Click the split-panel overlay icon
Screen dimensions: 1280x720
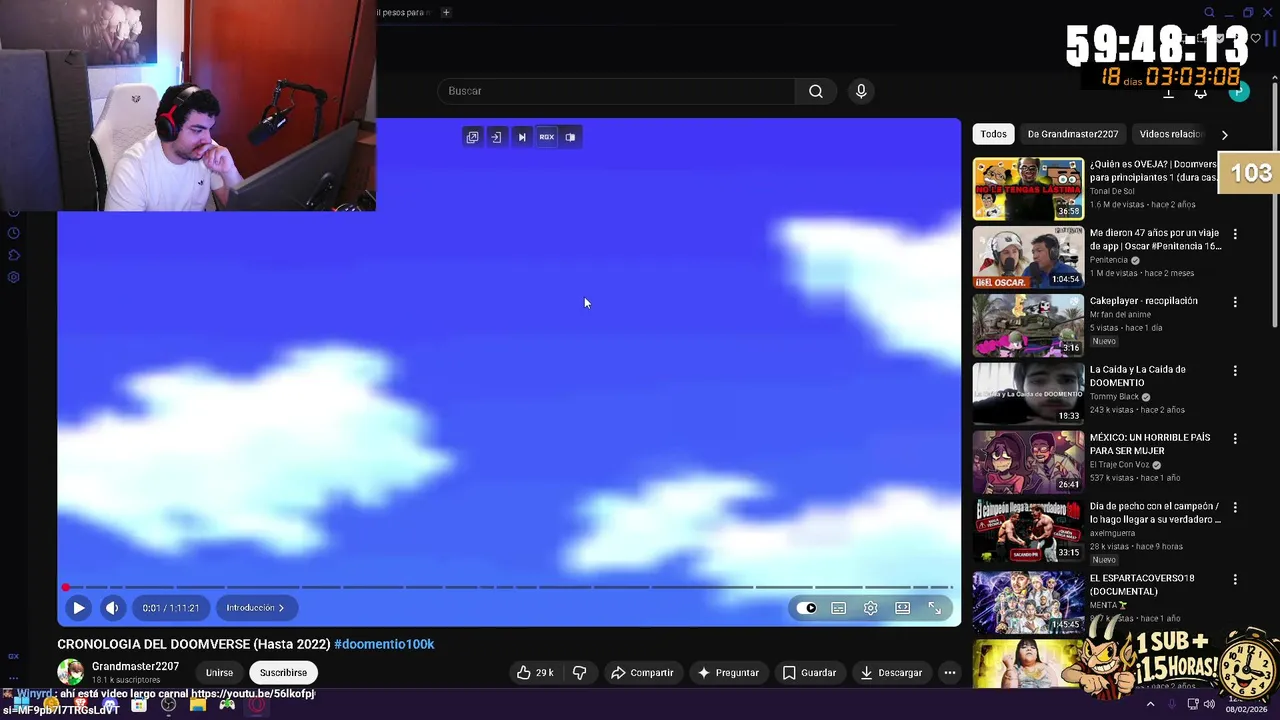570,137
